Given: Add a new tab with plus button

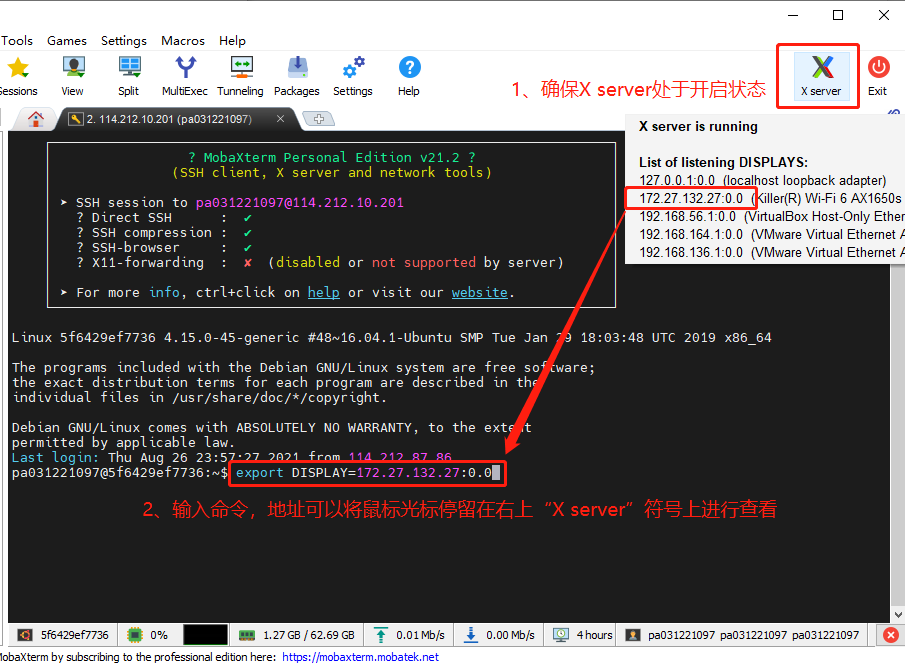Looking at the screenshot, I should tap(319, 119).
